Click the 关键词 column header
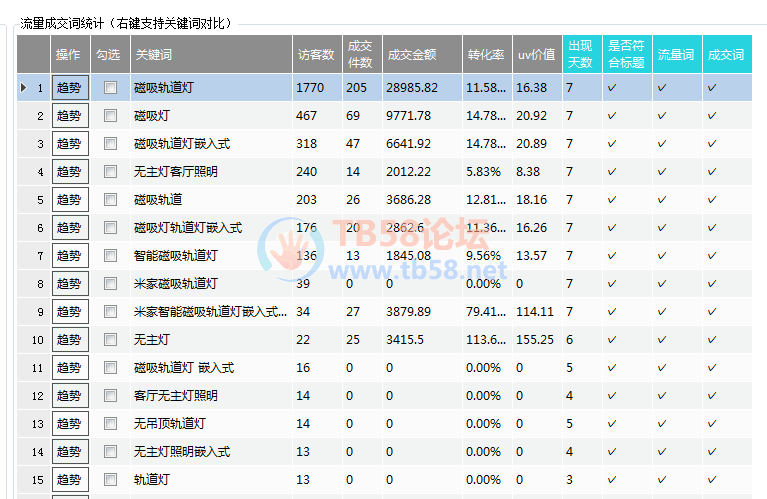Image resolution: width=767 pixels, height=499 pixels. click(x=209, y=54)
